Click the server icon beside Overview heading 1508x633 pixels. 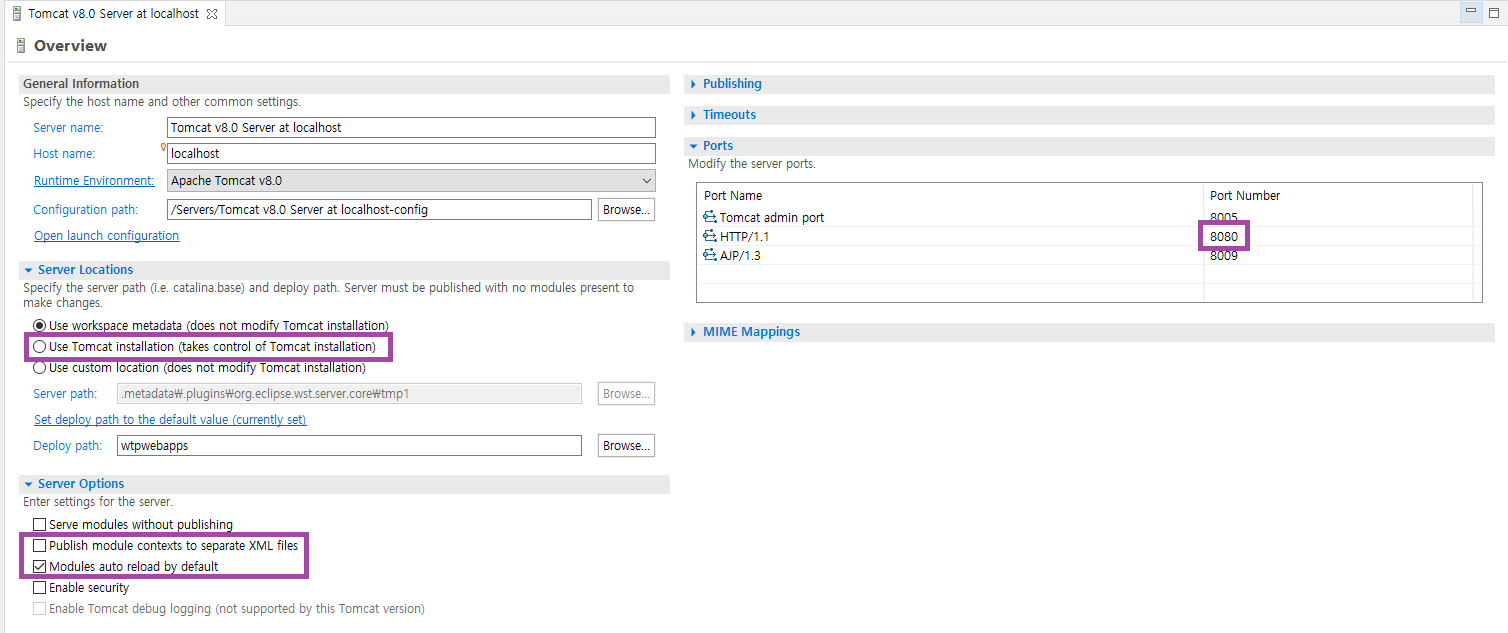[21, 46]
